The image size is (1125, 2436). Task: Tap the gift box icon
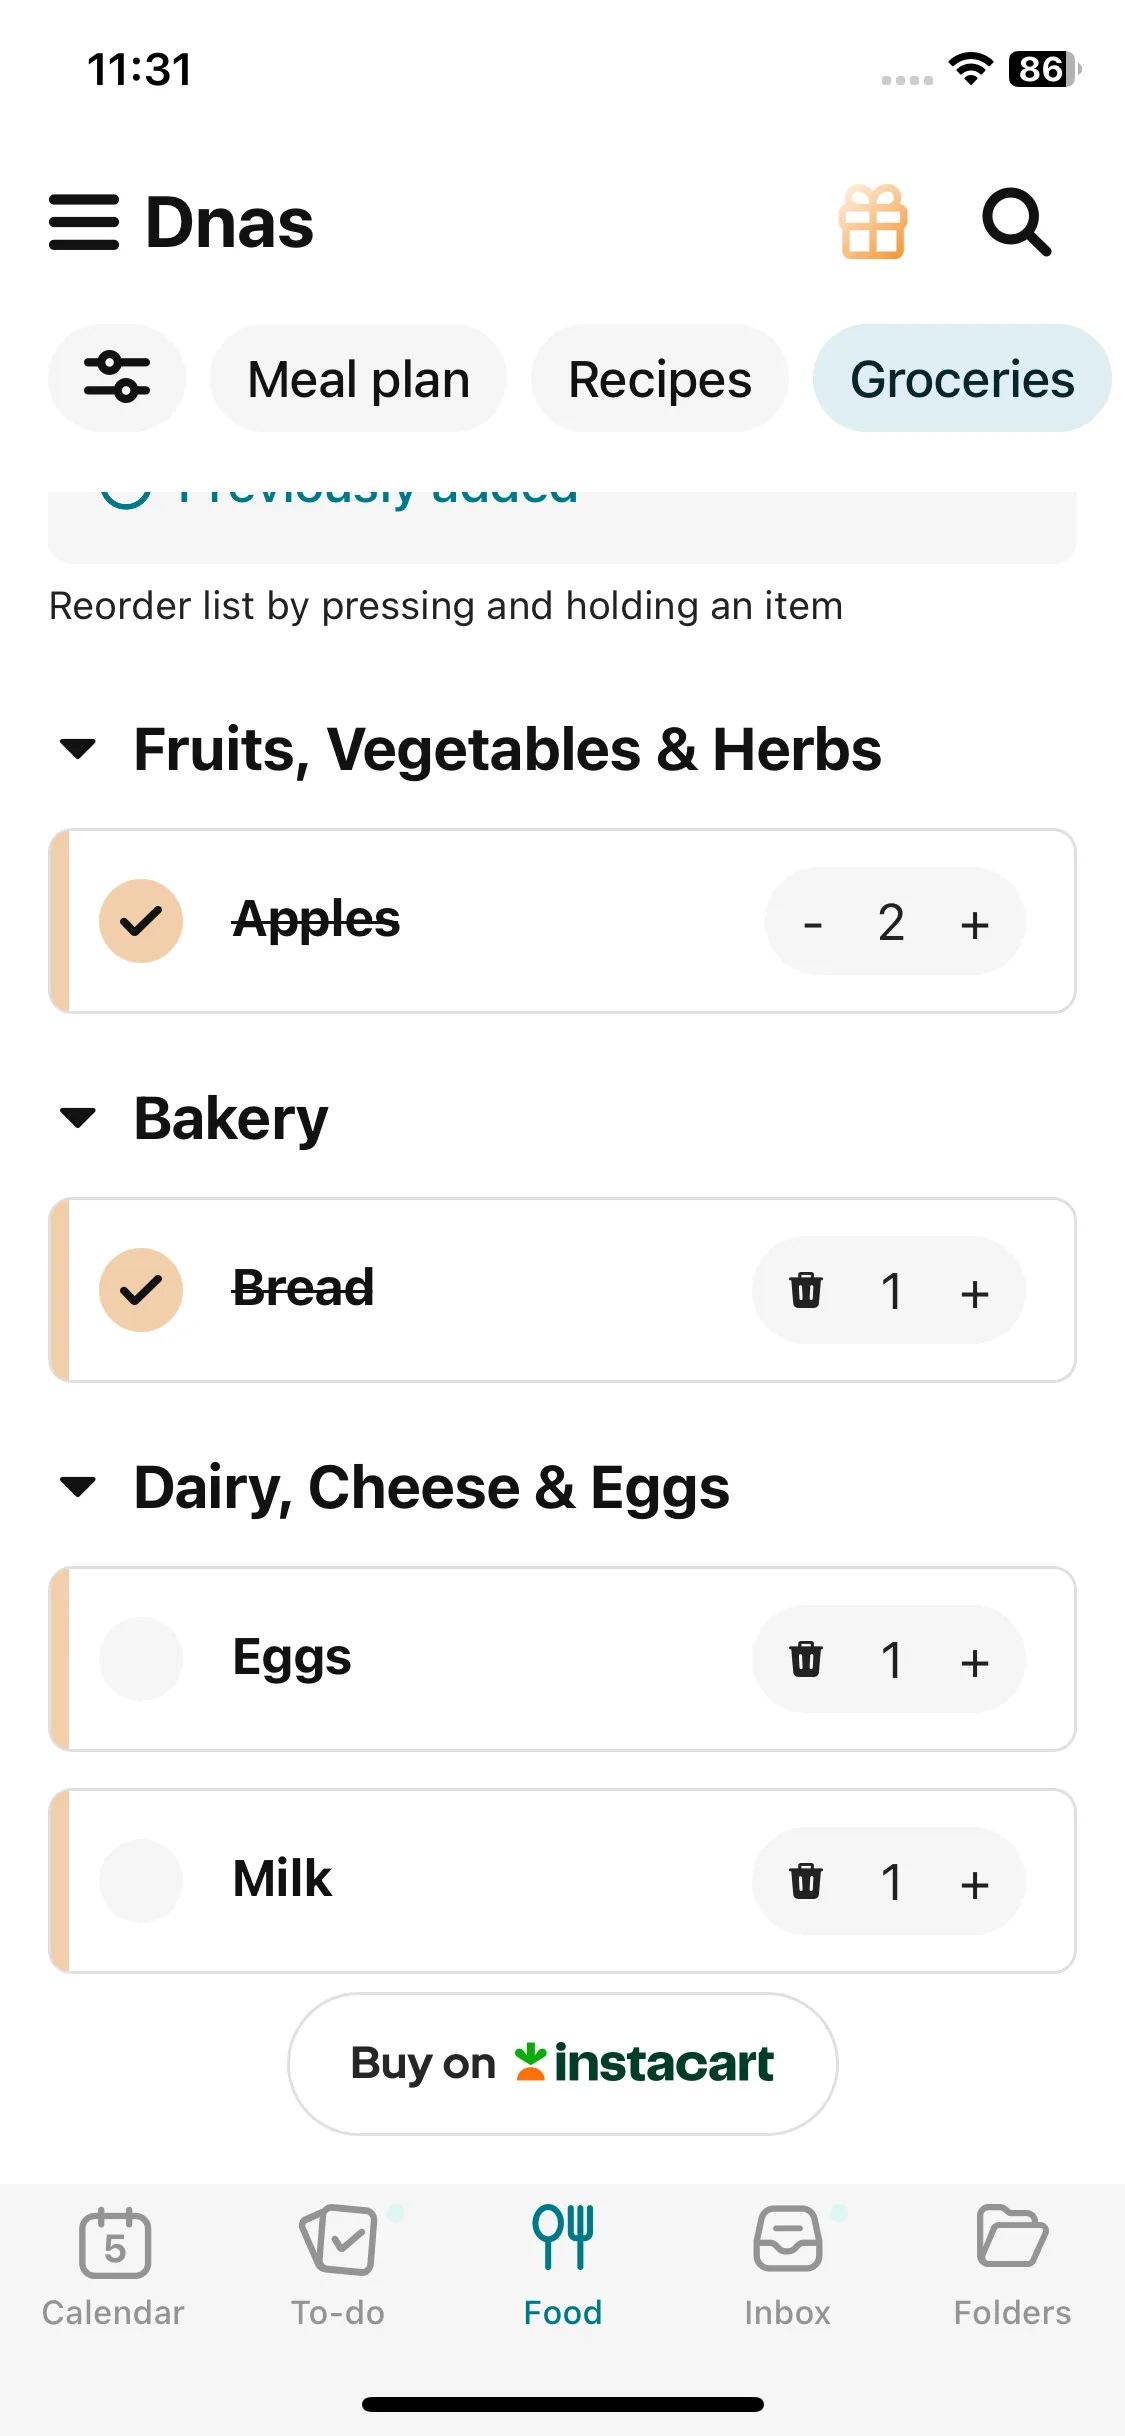coord(873,222)
